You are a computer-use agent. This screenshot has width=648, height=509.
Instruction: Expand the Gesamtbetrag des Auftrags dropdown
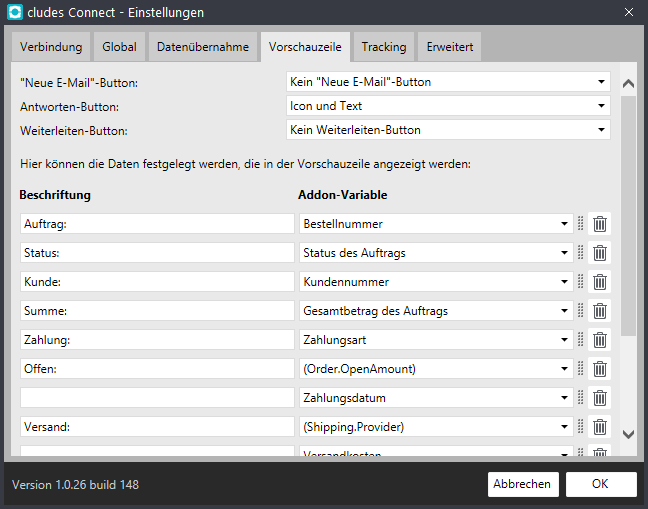click(x=436, y=311)
